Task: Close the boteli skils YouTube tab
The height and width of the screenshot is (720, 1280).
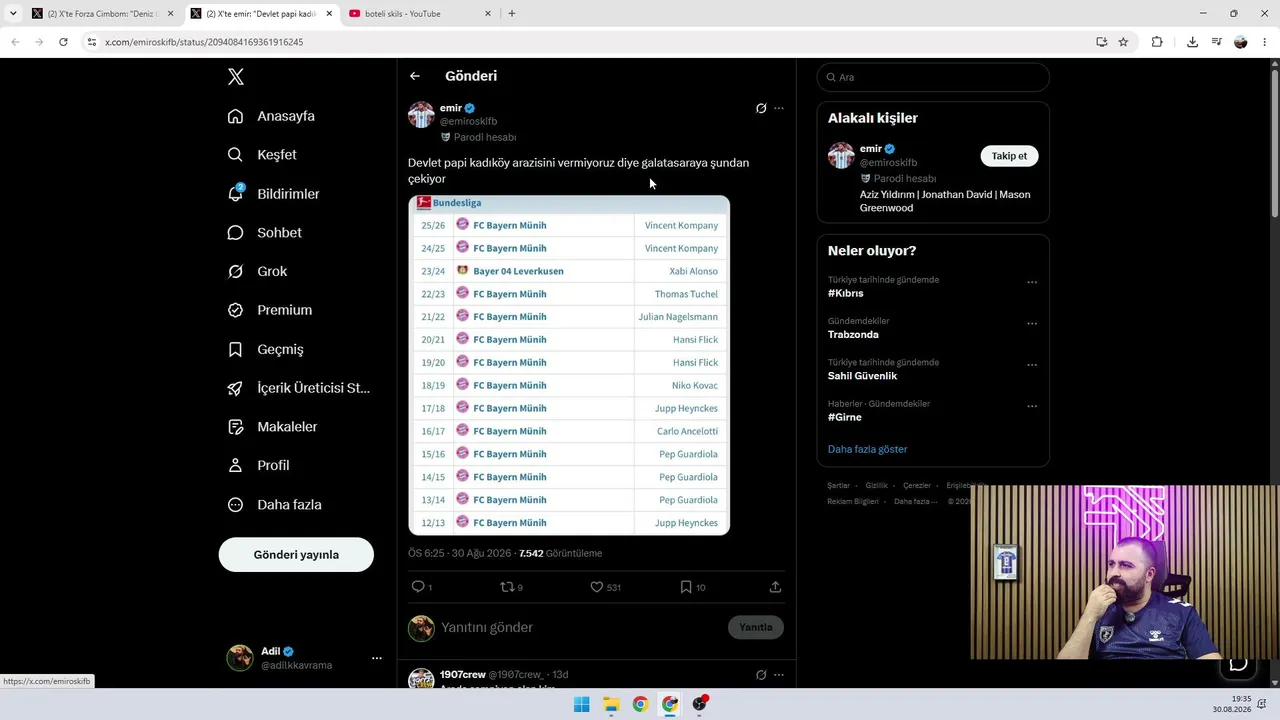Action: coord(488,14)
